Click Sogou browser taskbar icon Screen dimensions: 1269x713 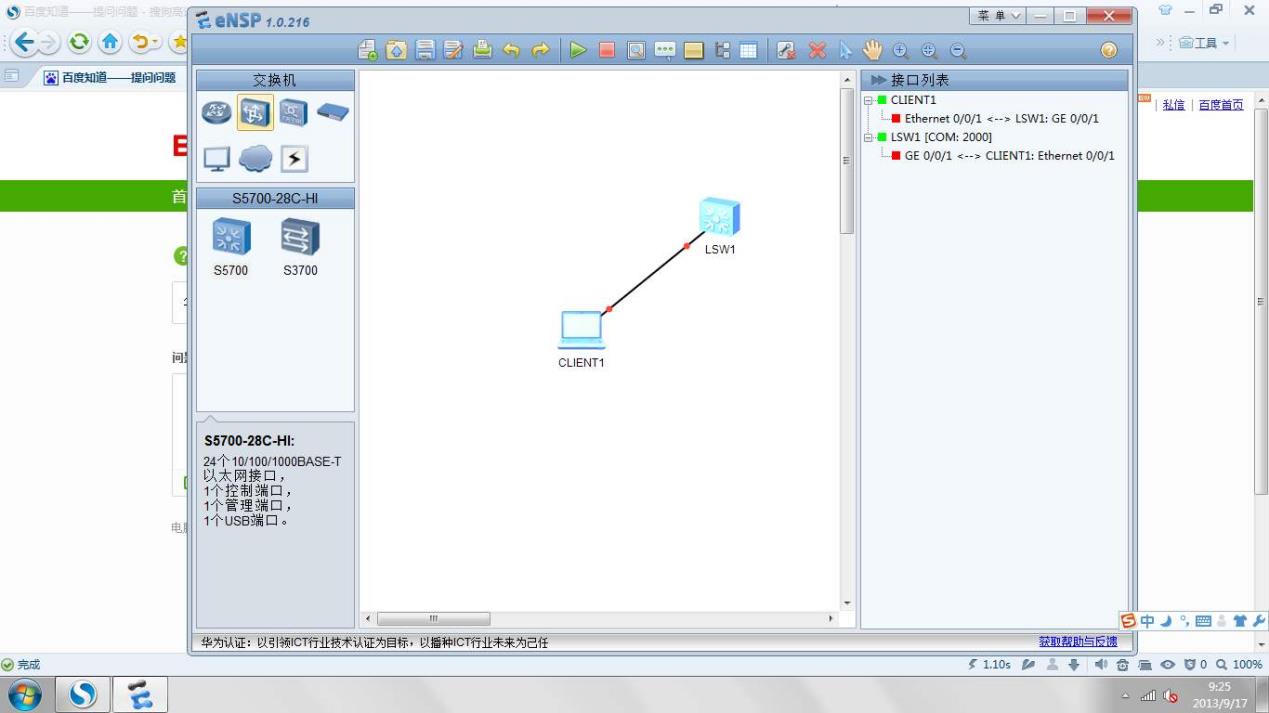click(82, 694)
